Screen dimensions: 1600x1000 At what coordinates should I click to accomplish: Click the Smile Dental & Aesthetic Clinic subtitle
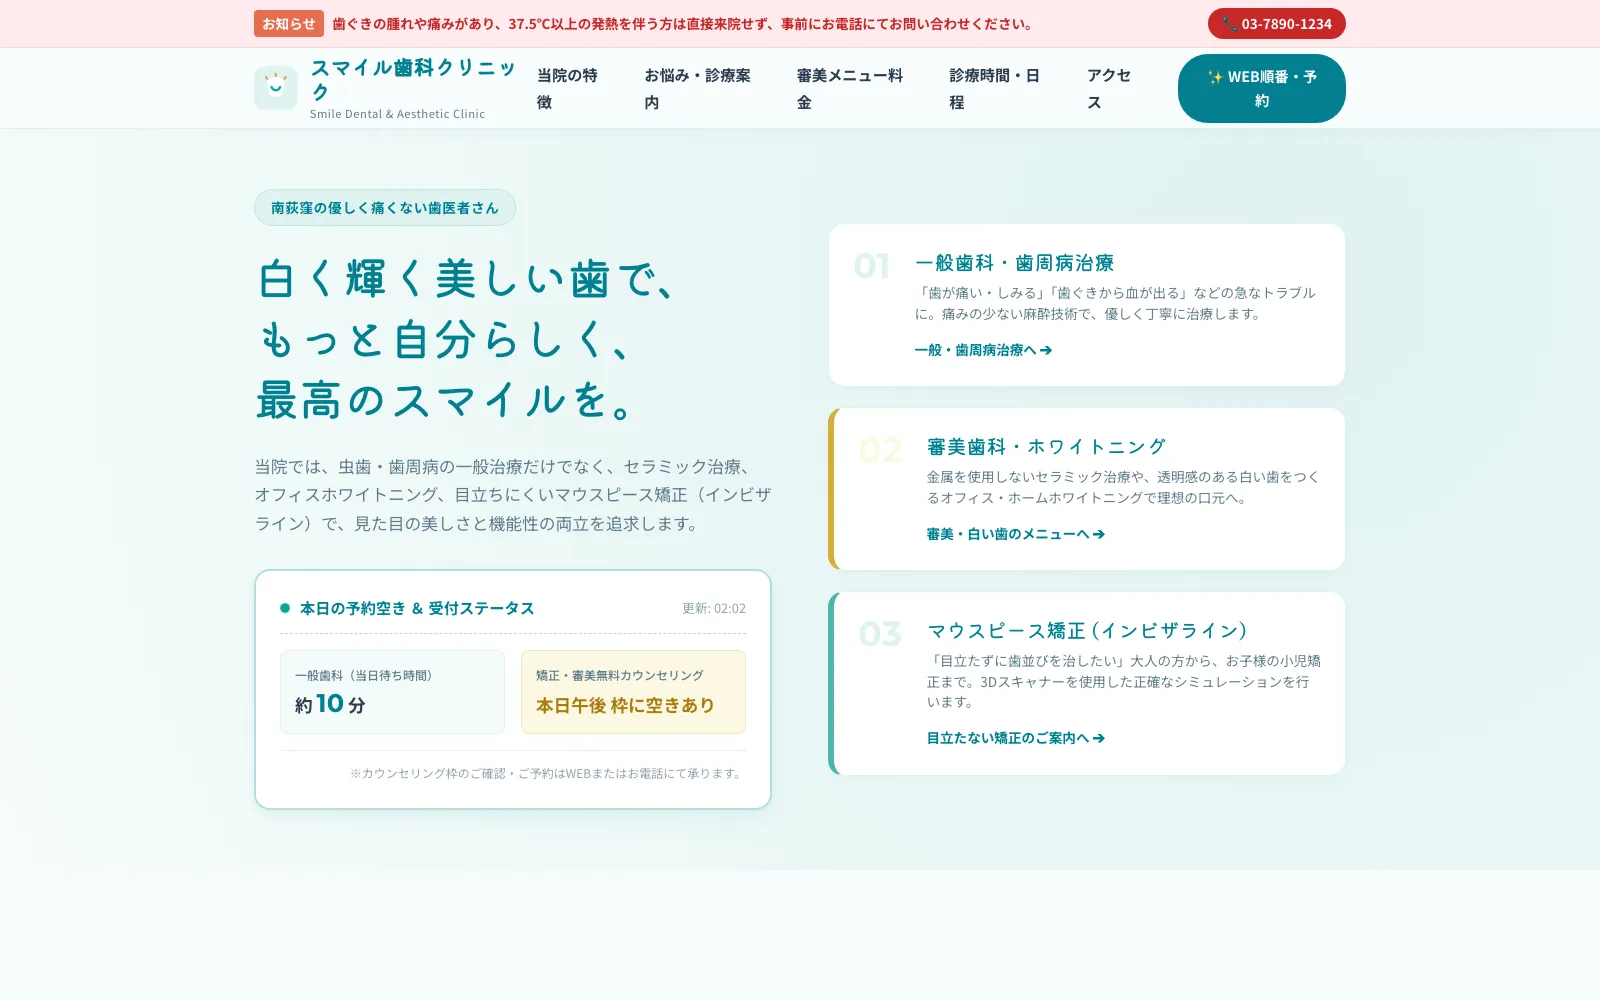[397, 114]
